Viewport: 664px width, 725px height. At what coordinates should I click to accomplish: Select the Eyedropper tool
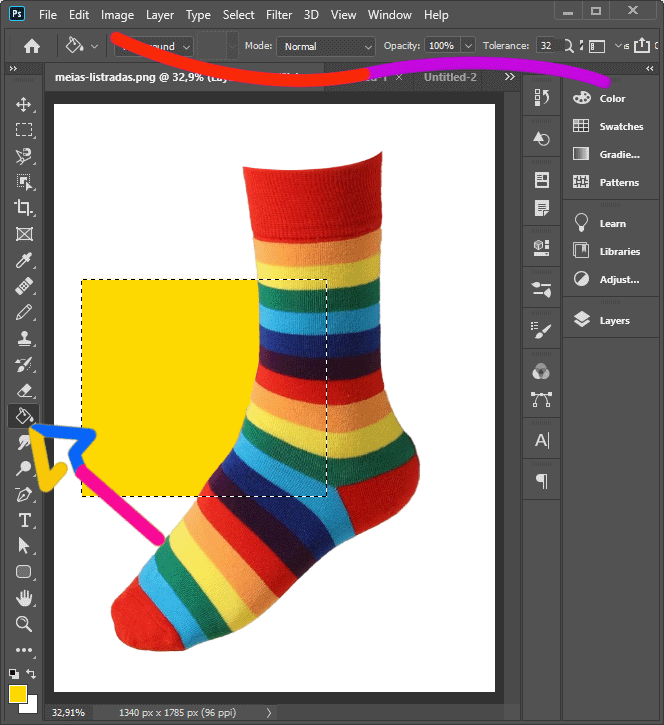point(24,260)
